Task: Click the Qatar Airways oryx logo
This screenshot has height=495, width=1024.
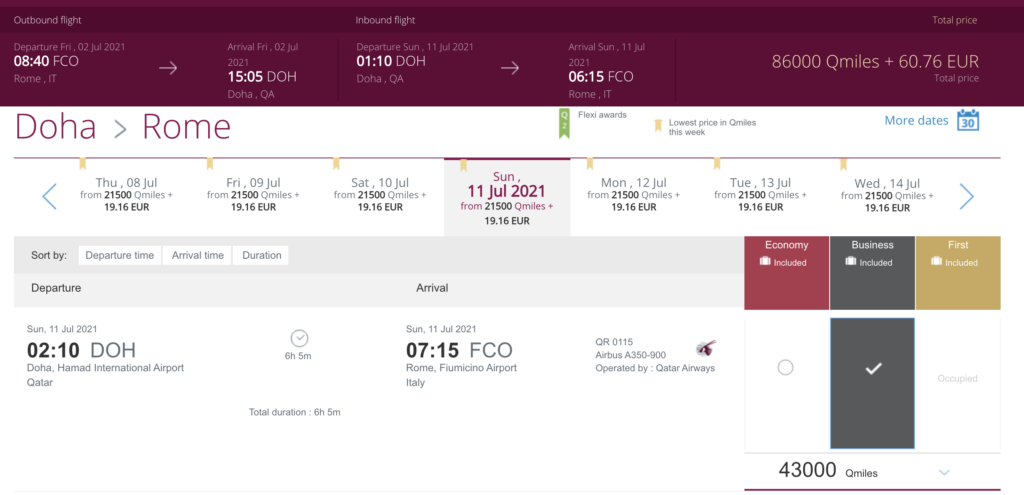Action: point(706,348)
